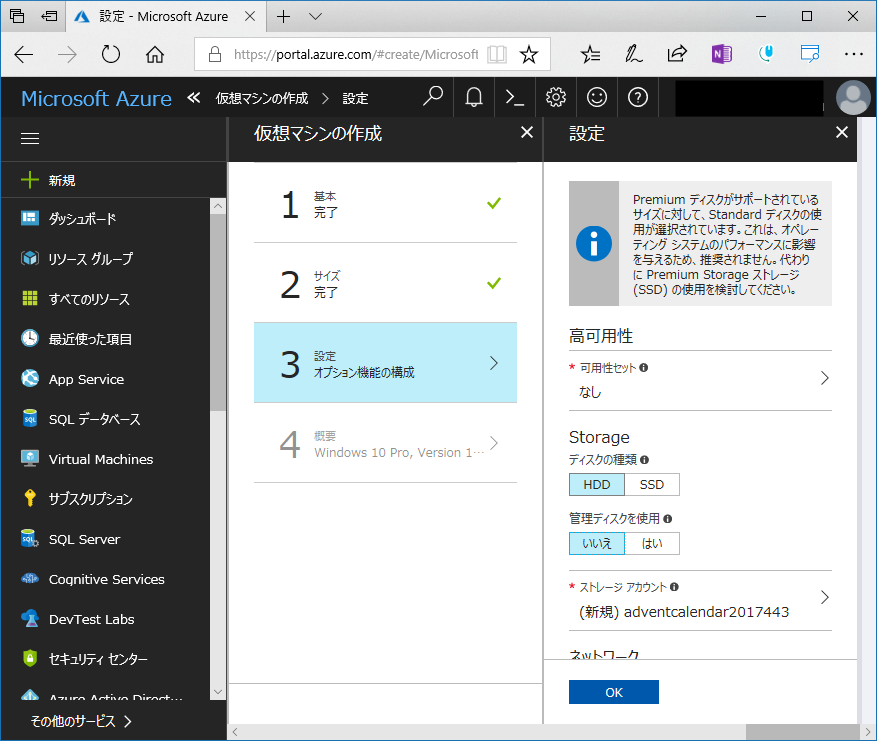Show info tooltip for ディスクの種類
Image resolution: width=877 pixels, height=741 pixels.
(644, 460)
